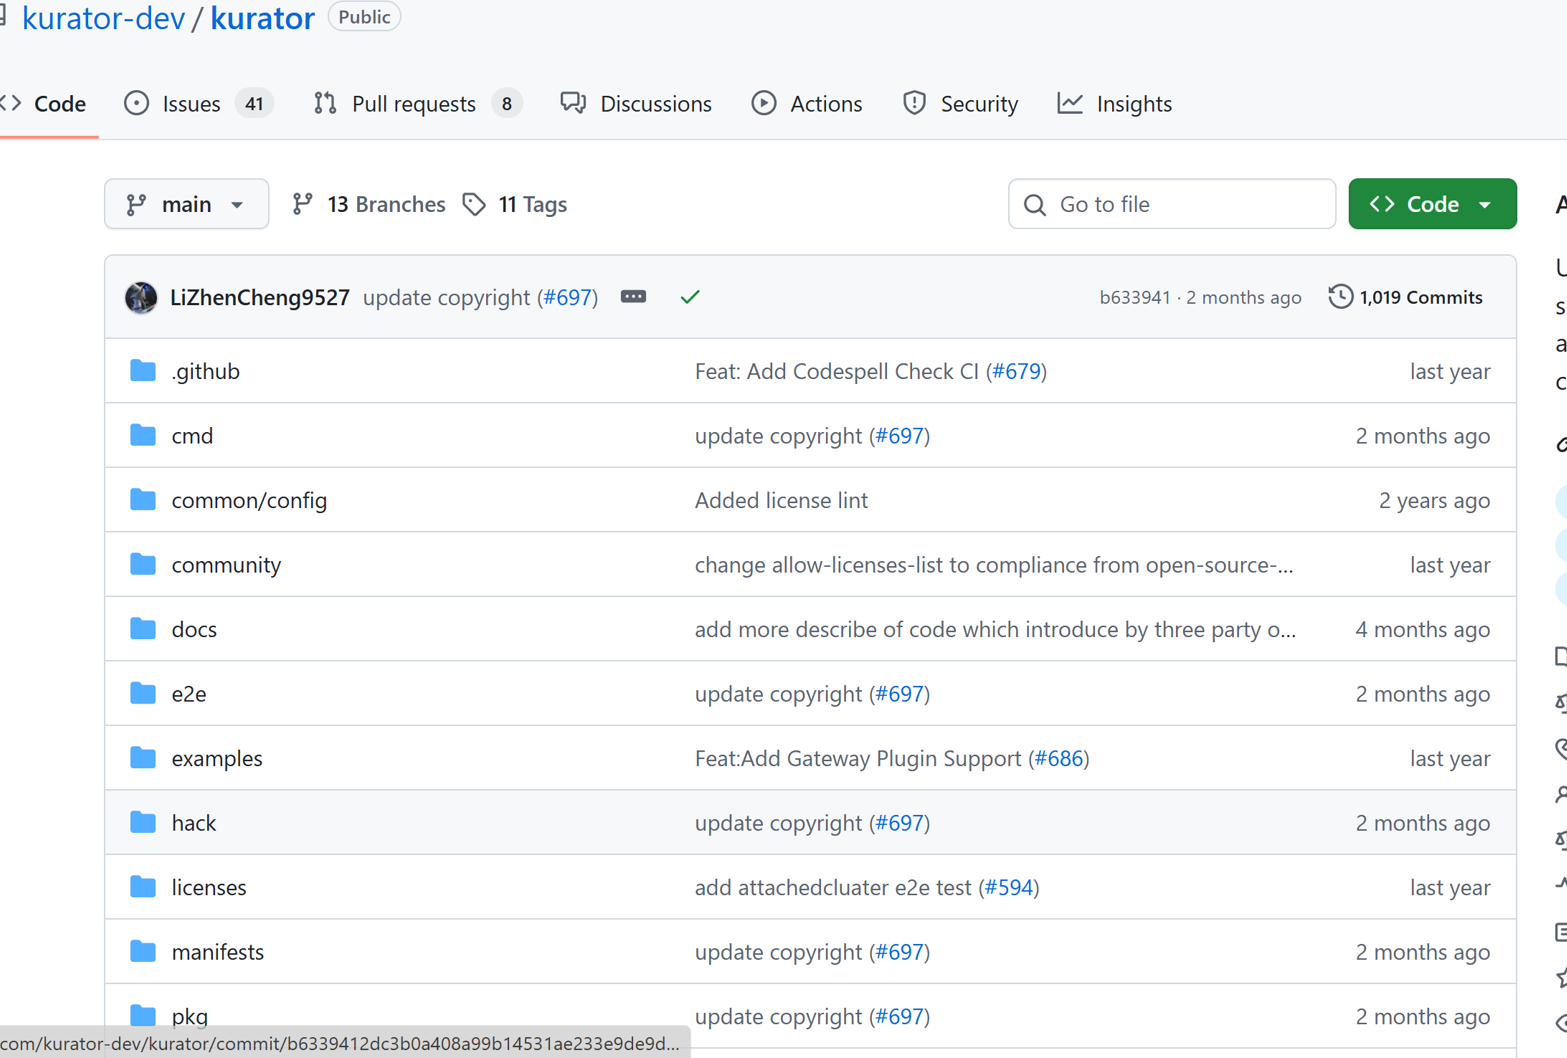The image size is (1567, 1058).
Task: Open #697 link in the e2e row
Action: pos(900,694)
